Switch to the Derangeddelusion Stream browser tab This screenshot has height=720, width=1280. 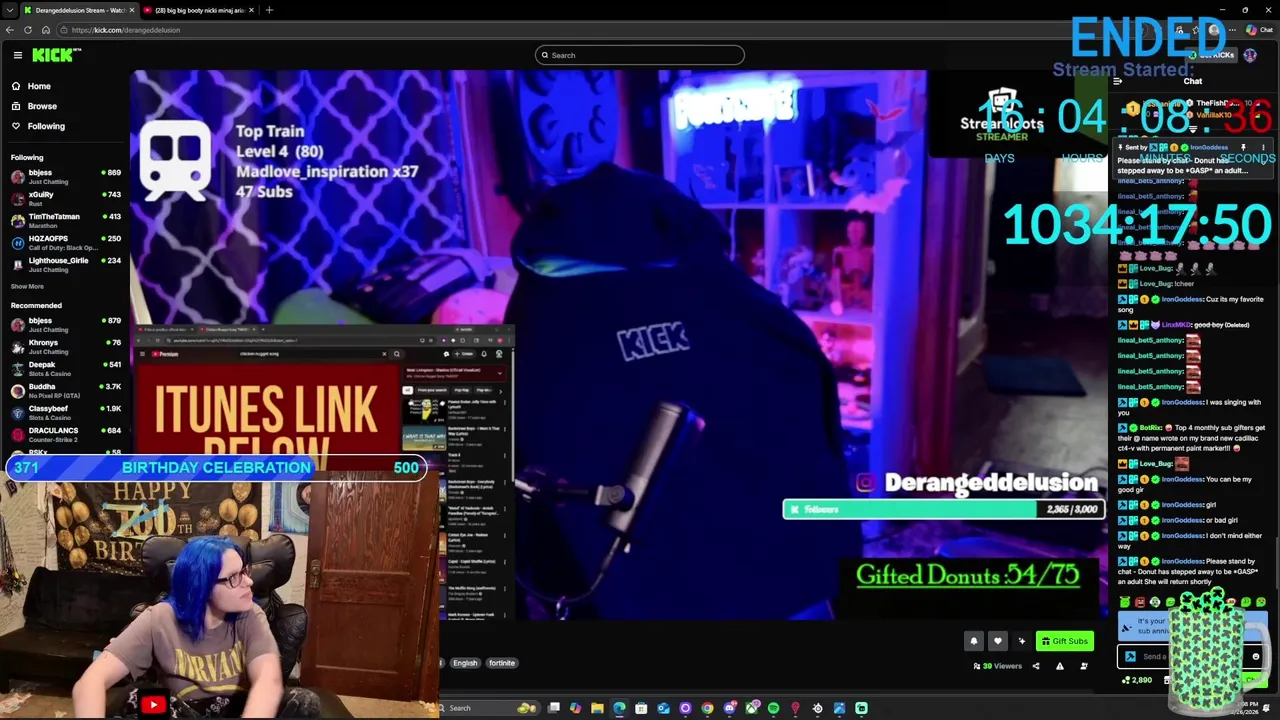pyautogui.click(x=78, y=10)
